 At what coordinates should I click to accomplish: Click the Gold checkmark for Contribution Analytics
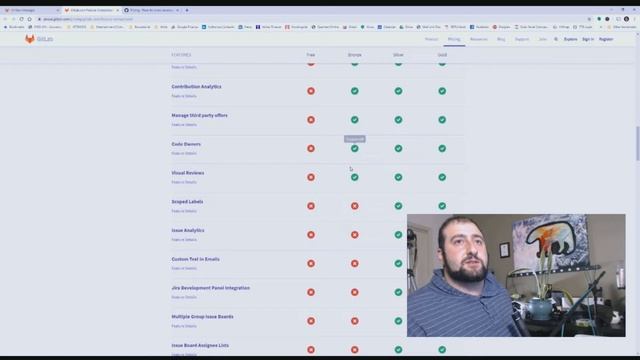tap(442, 91)
